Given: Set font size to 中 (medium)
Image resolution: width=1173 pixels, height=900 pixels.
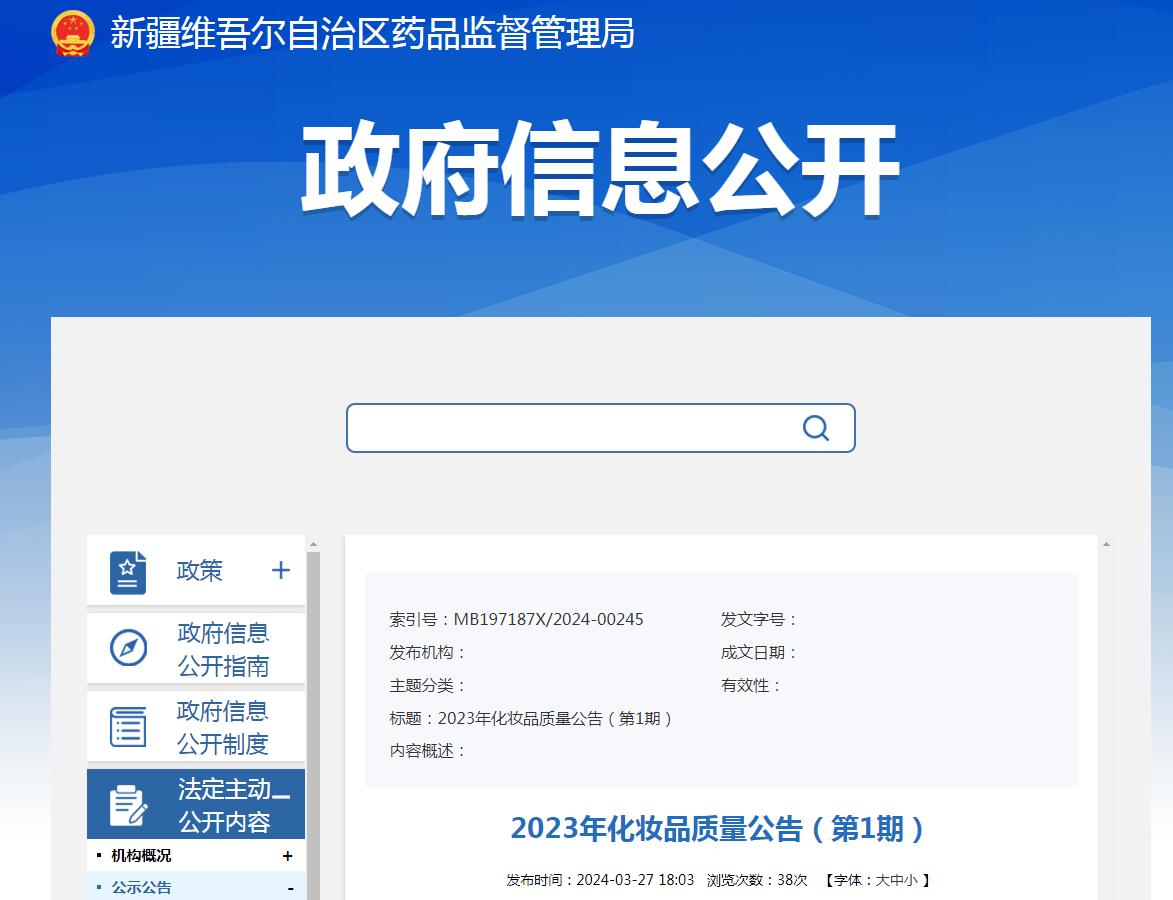Looking at the screenshot, I should [x=897, y=880].
